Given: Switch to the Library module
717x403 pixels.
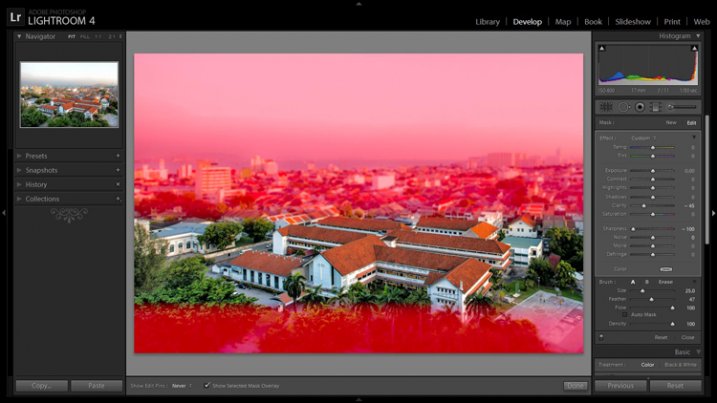Looking at the screenshot, I should tap(488, 21).
